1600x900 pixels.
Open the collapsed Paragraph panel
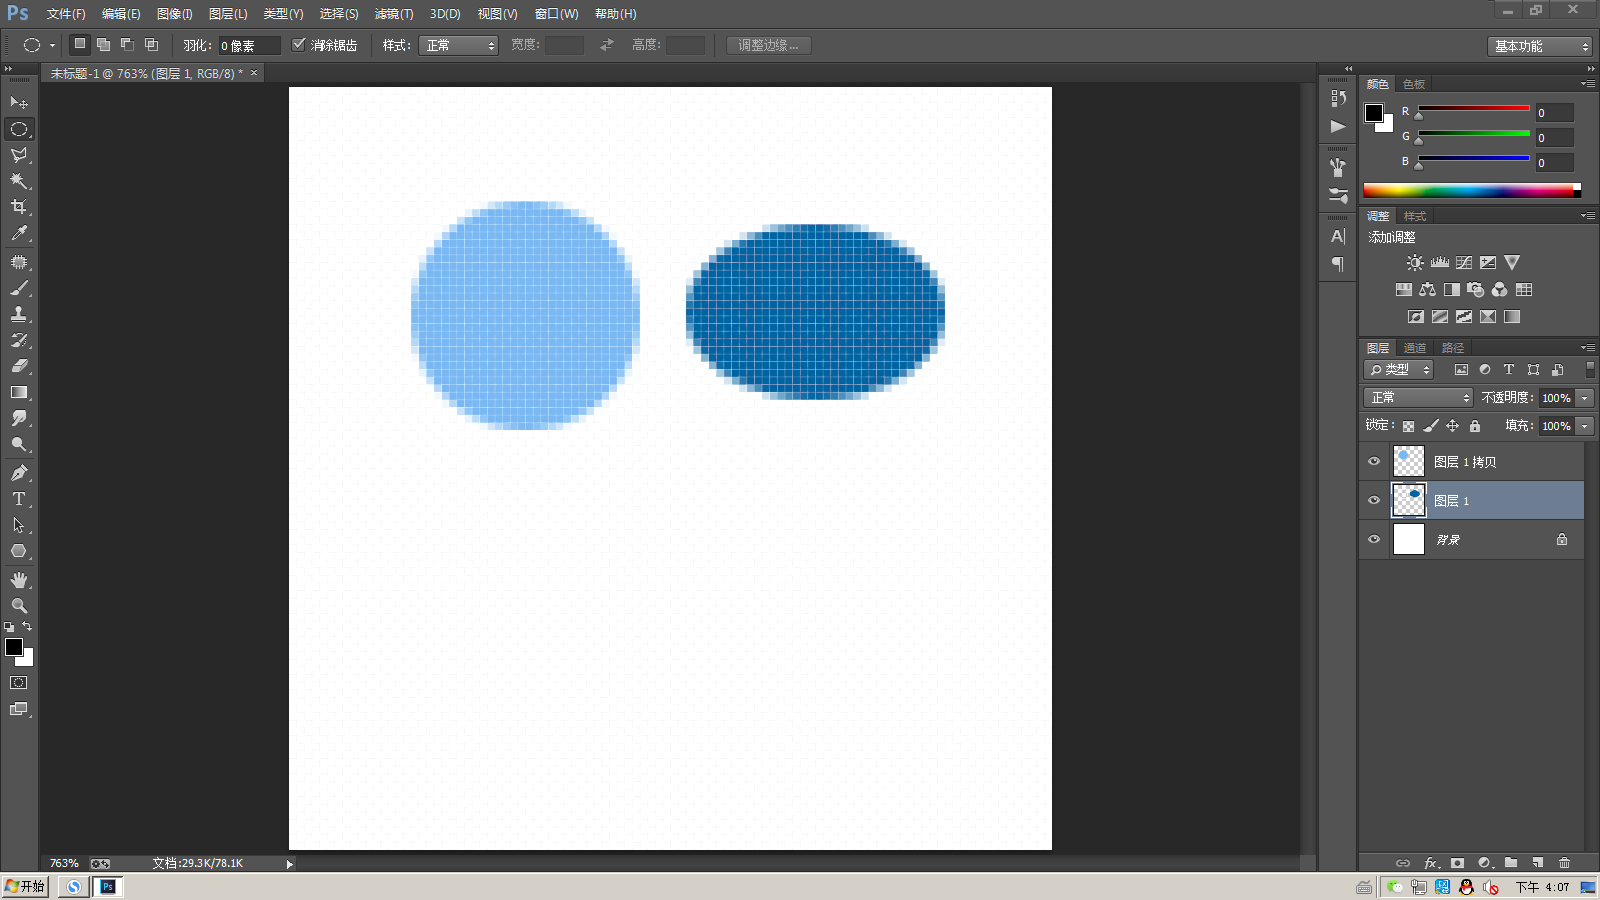tap(1338, 264)
